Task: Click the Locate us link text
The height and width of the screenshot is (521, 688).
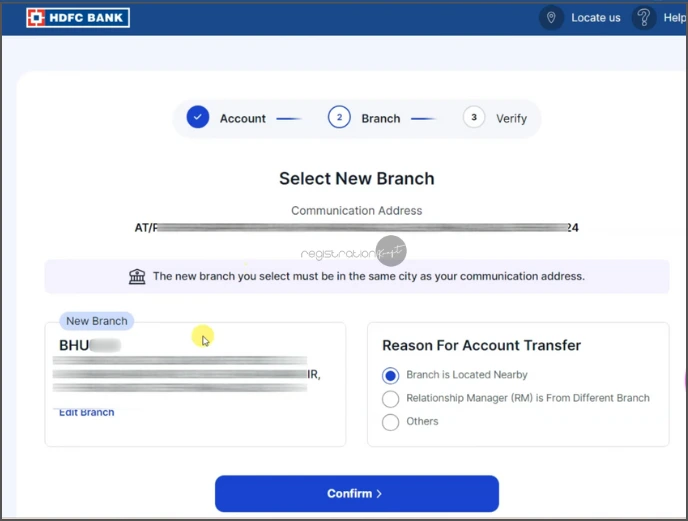Action: click(595, 18)
